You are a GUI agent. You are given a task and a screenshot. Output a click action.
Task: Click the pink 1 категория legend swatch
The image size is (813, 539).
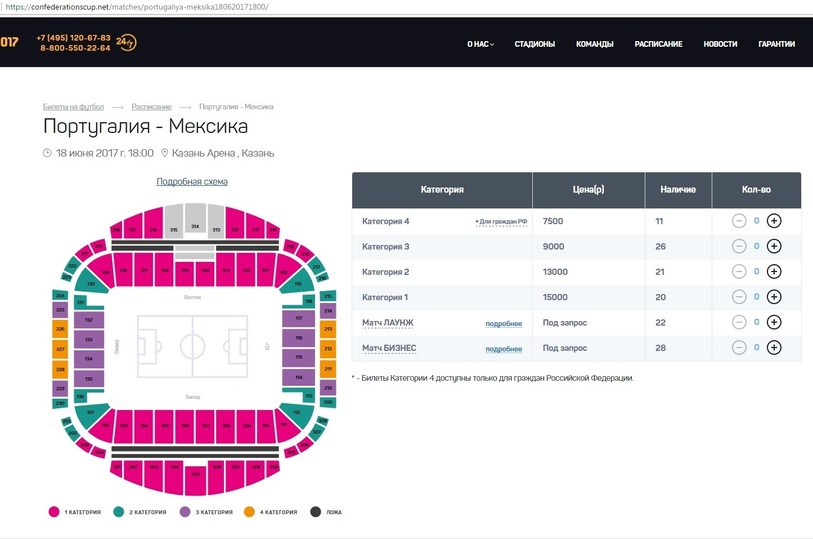pos(54,512)
